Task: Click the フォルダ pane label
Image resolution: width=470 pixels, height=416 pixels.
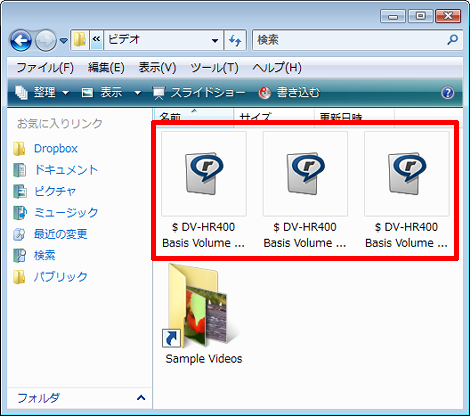Action: (38, 398)
